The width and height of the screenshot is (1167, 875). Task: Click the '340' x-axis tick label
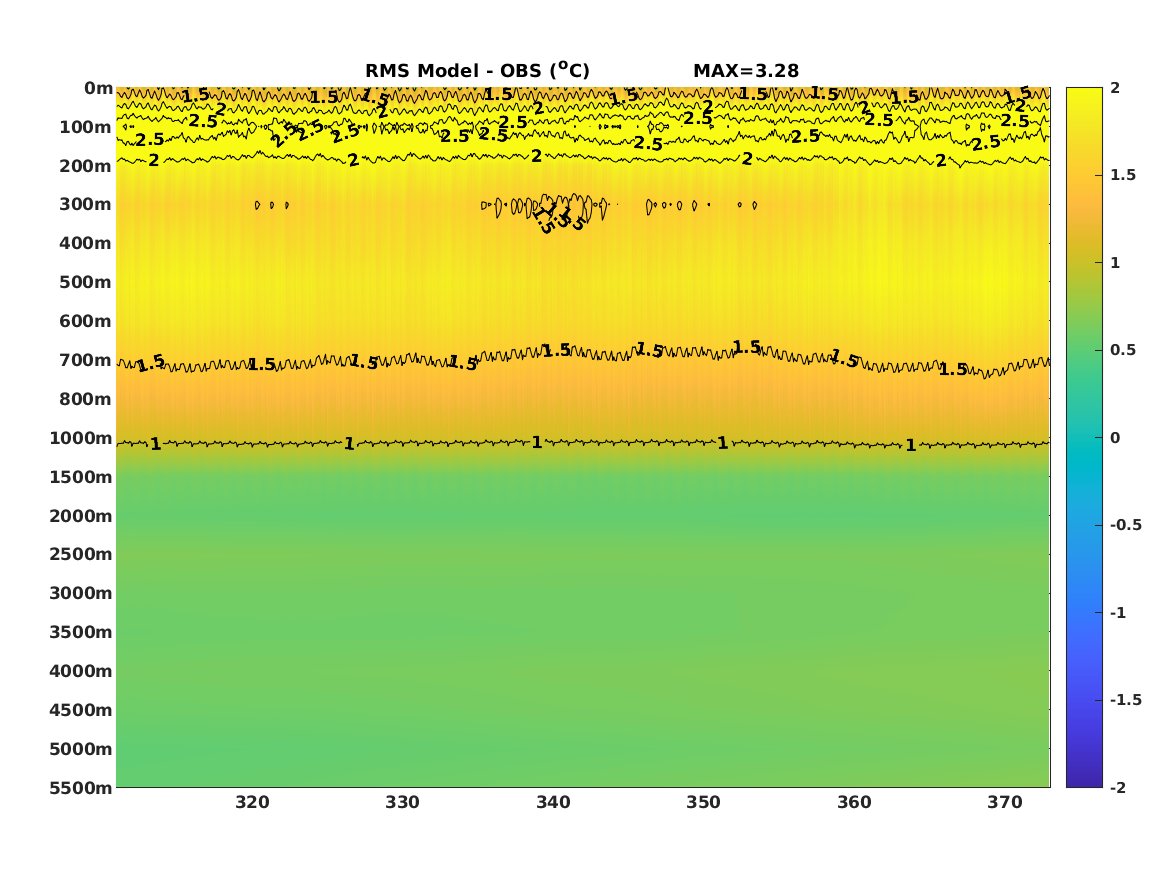[x=553, y=802]
